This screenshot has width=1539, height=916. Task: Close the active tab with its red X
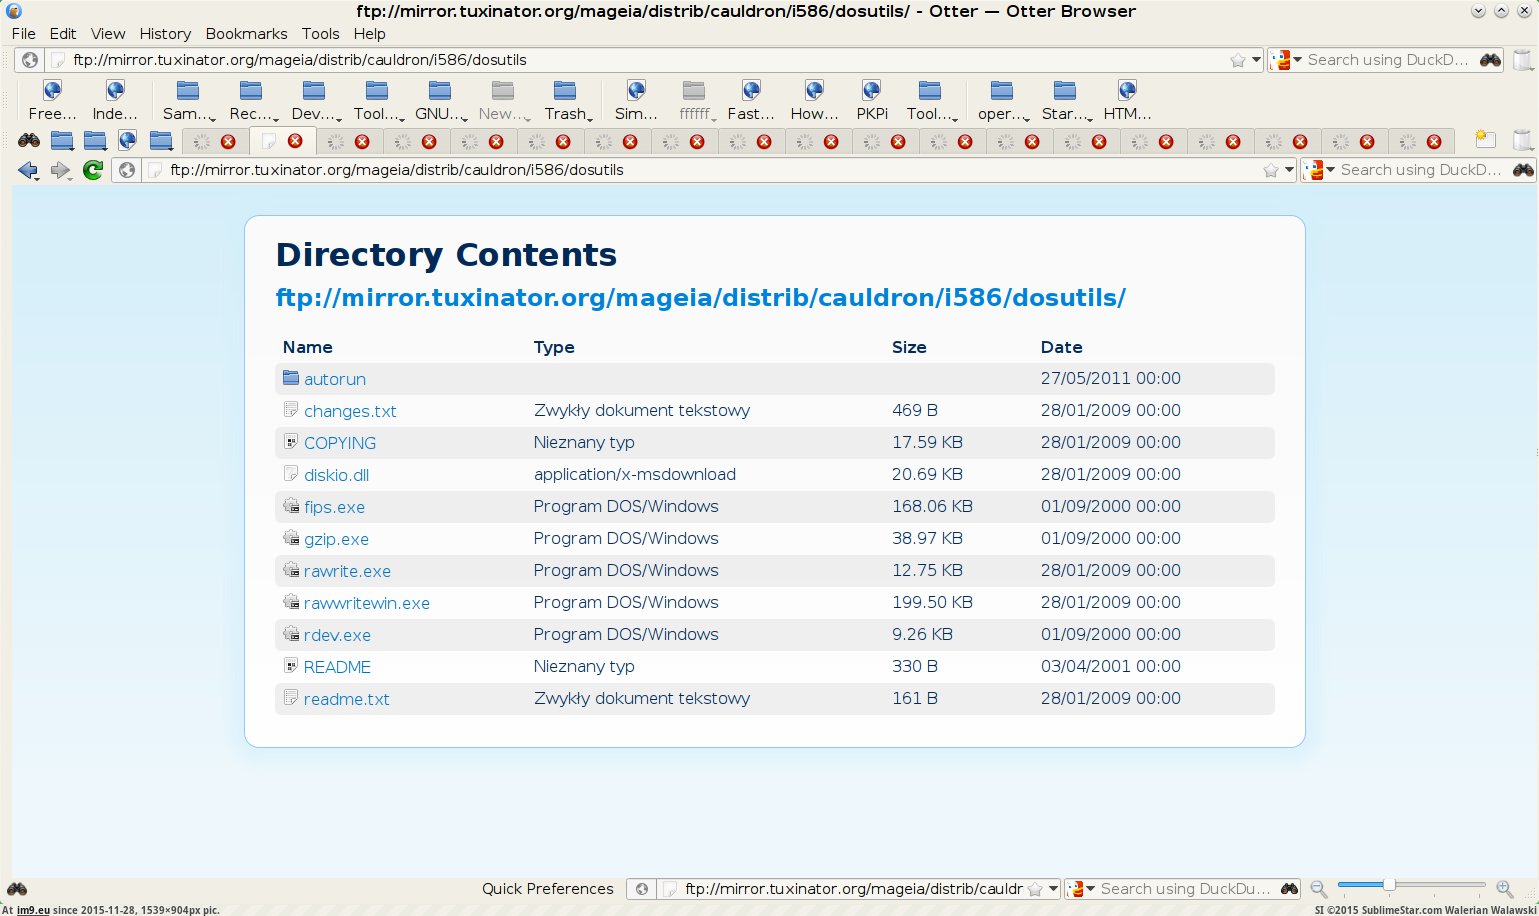coord(295,141)
